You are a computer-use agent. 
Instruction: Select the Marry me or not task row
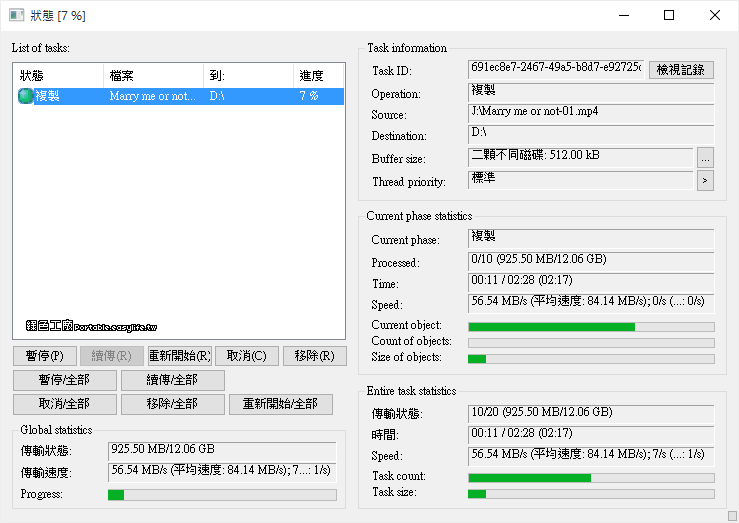179,96
